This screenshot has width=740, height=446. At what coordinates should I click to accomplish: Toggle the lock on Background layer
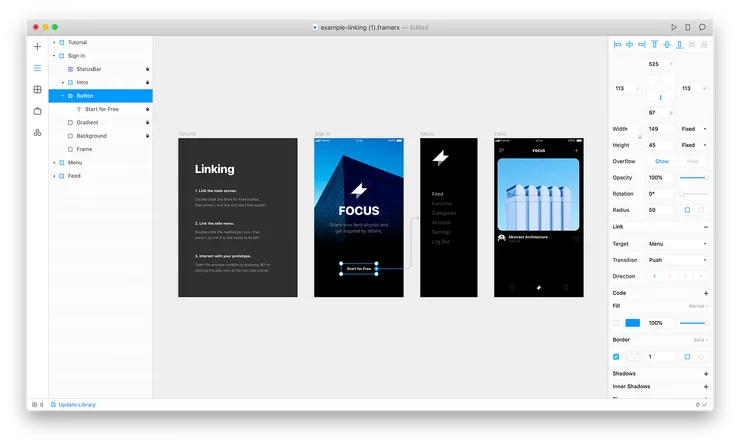tap(147, 136)
